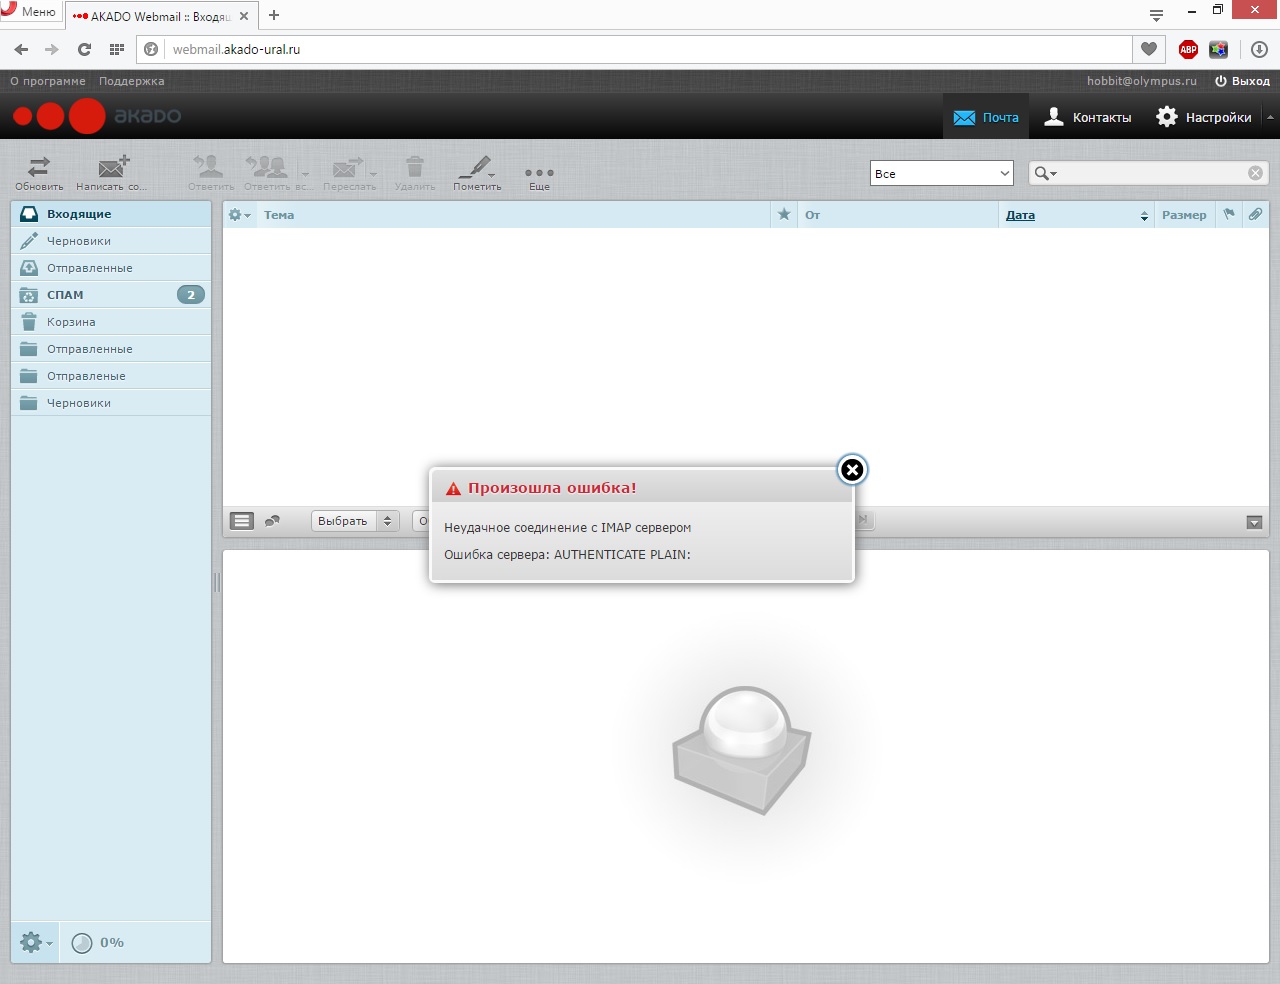Click the Входящие inbox tray icon
Viewport: 1280px width, 984px height.
click(29, 214)
